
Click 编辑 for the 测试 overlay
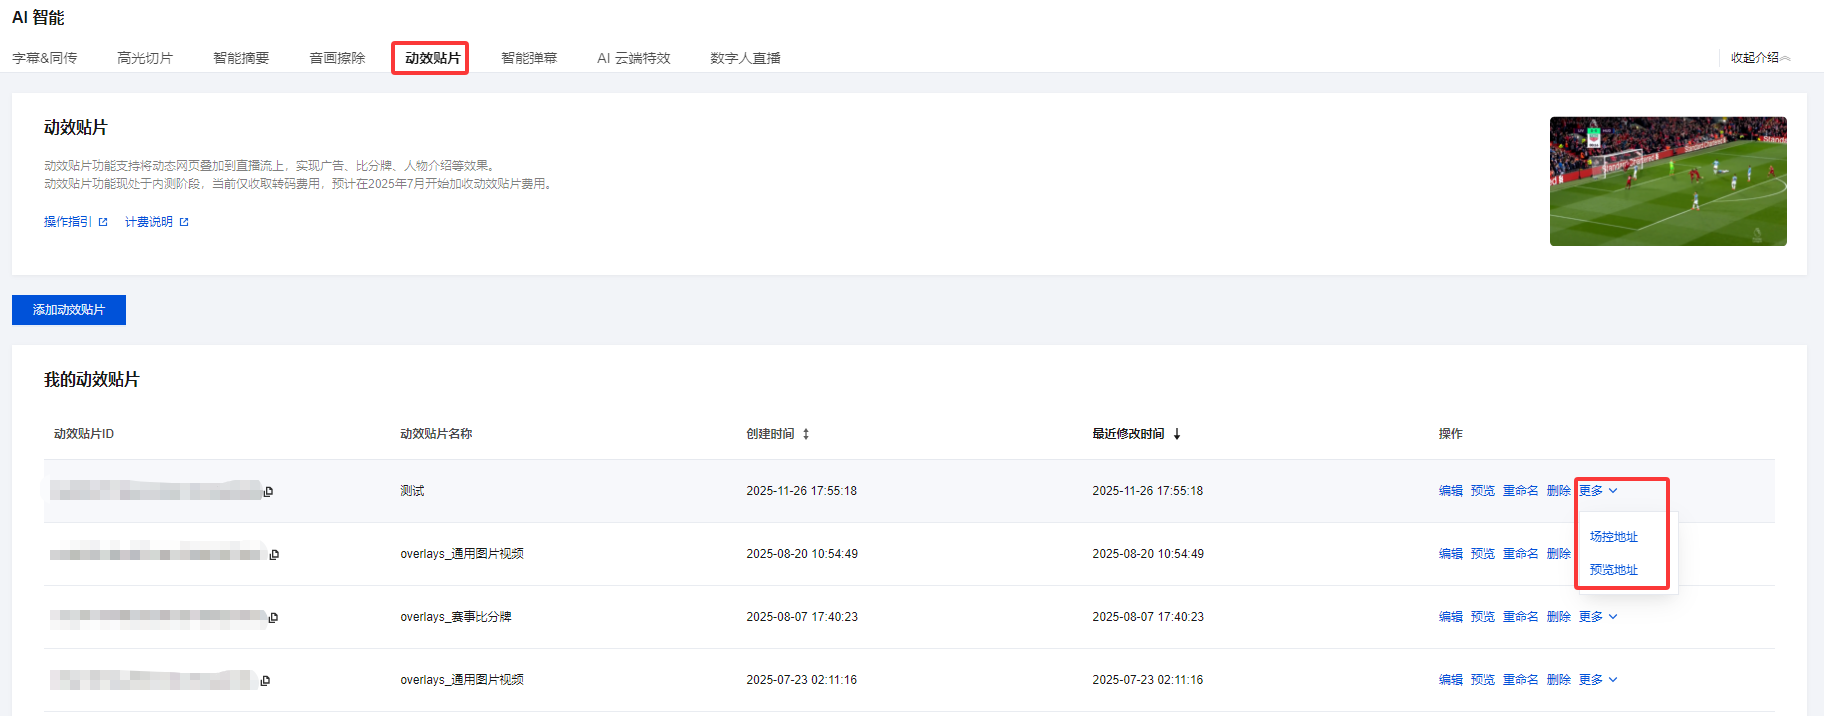tap(1450, 491)
